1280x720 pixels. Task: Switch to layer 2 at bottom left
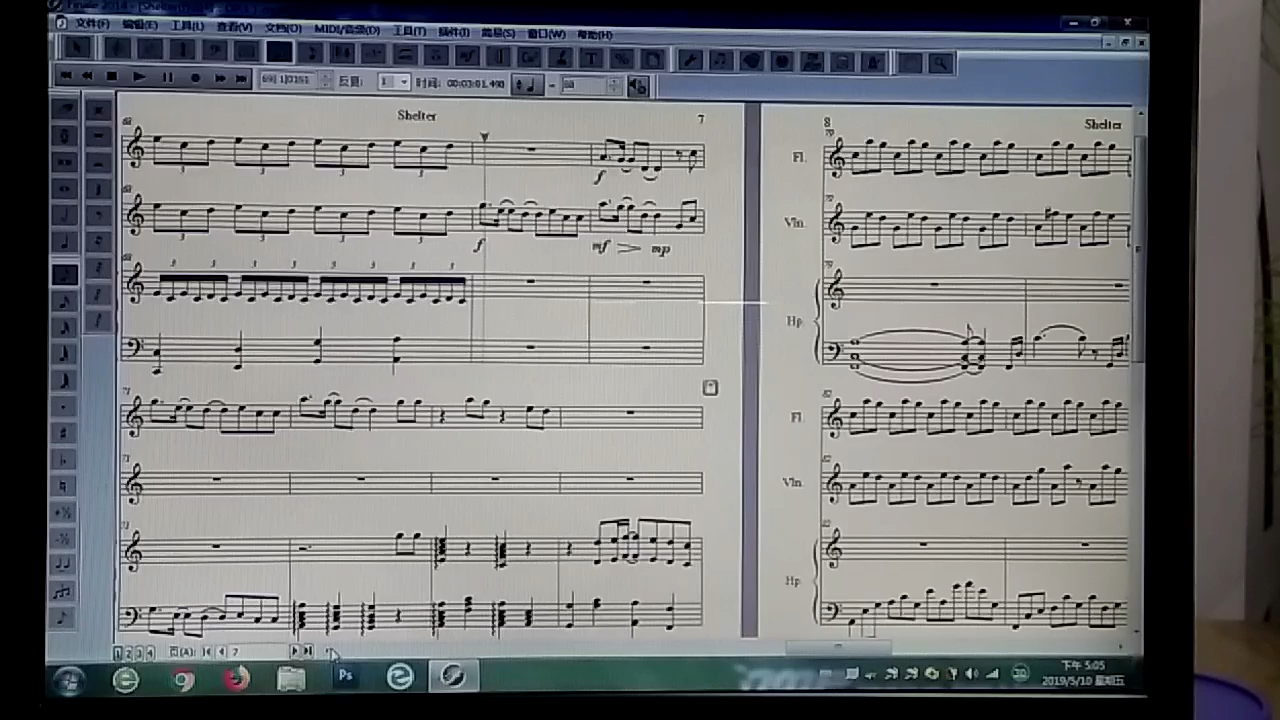(129, 652)
